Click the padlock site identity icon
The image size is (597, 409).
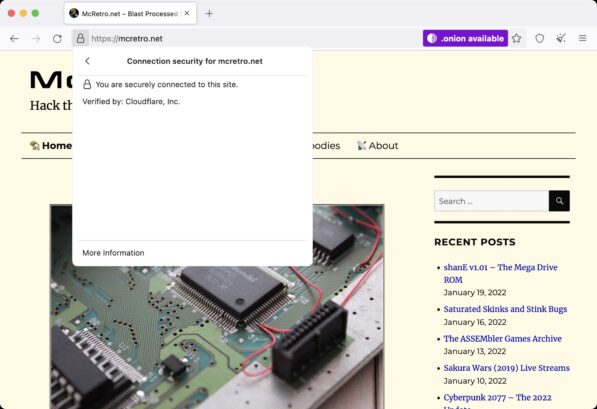pos(80,38)
